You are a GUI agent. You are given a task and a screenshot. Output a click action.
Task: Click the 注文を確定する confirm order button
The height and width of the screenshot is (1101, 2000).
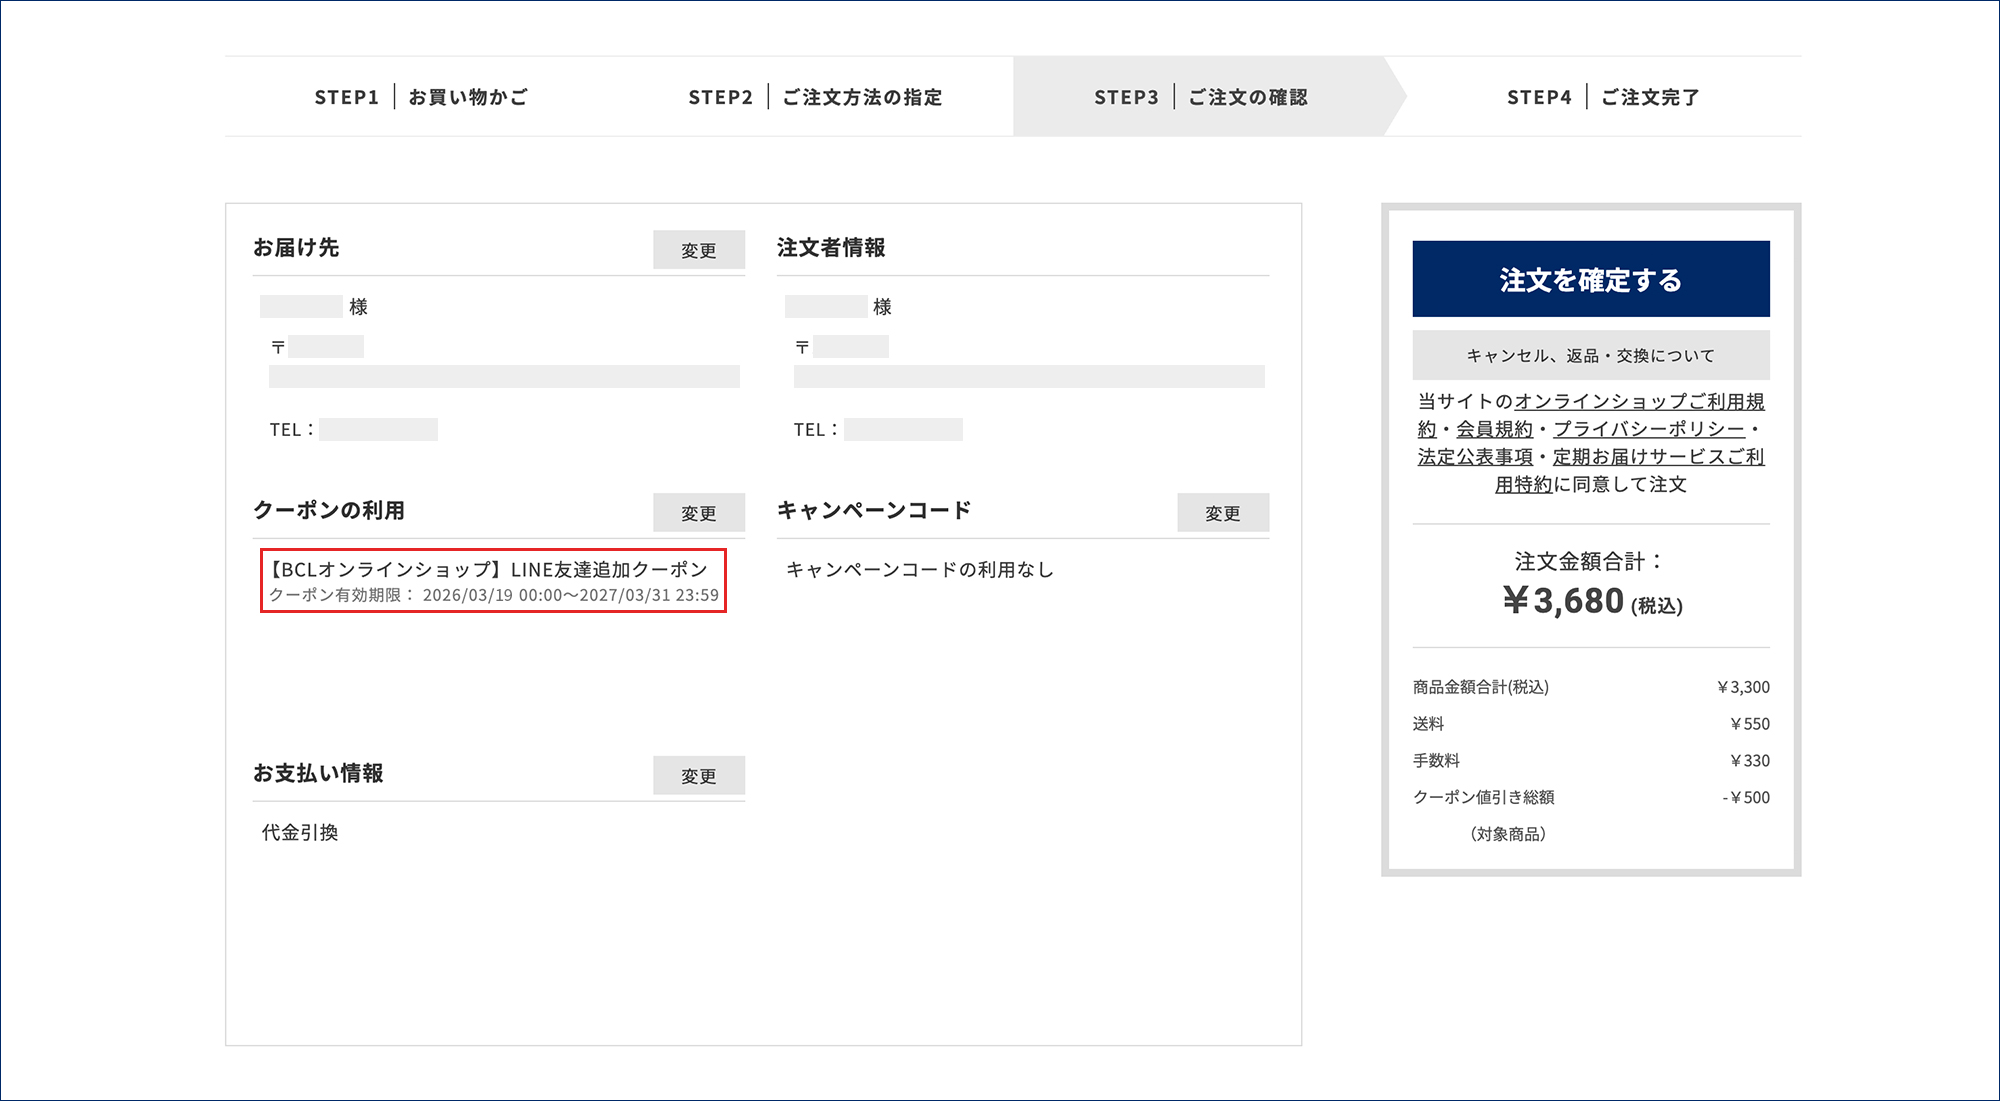point(1590,279)
